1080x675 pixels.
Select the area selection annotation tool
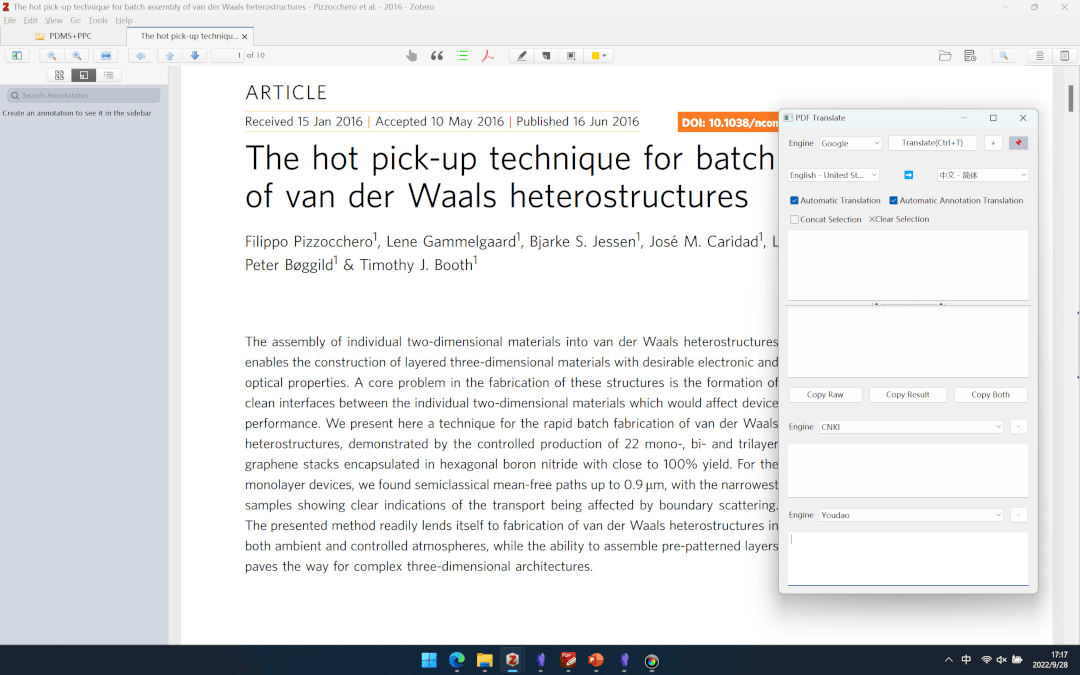[571, 56]
